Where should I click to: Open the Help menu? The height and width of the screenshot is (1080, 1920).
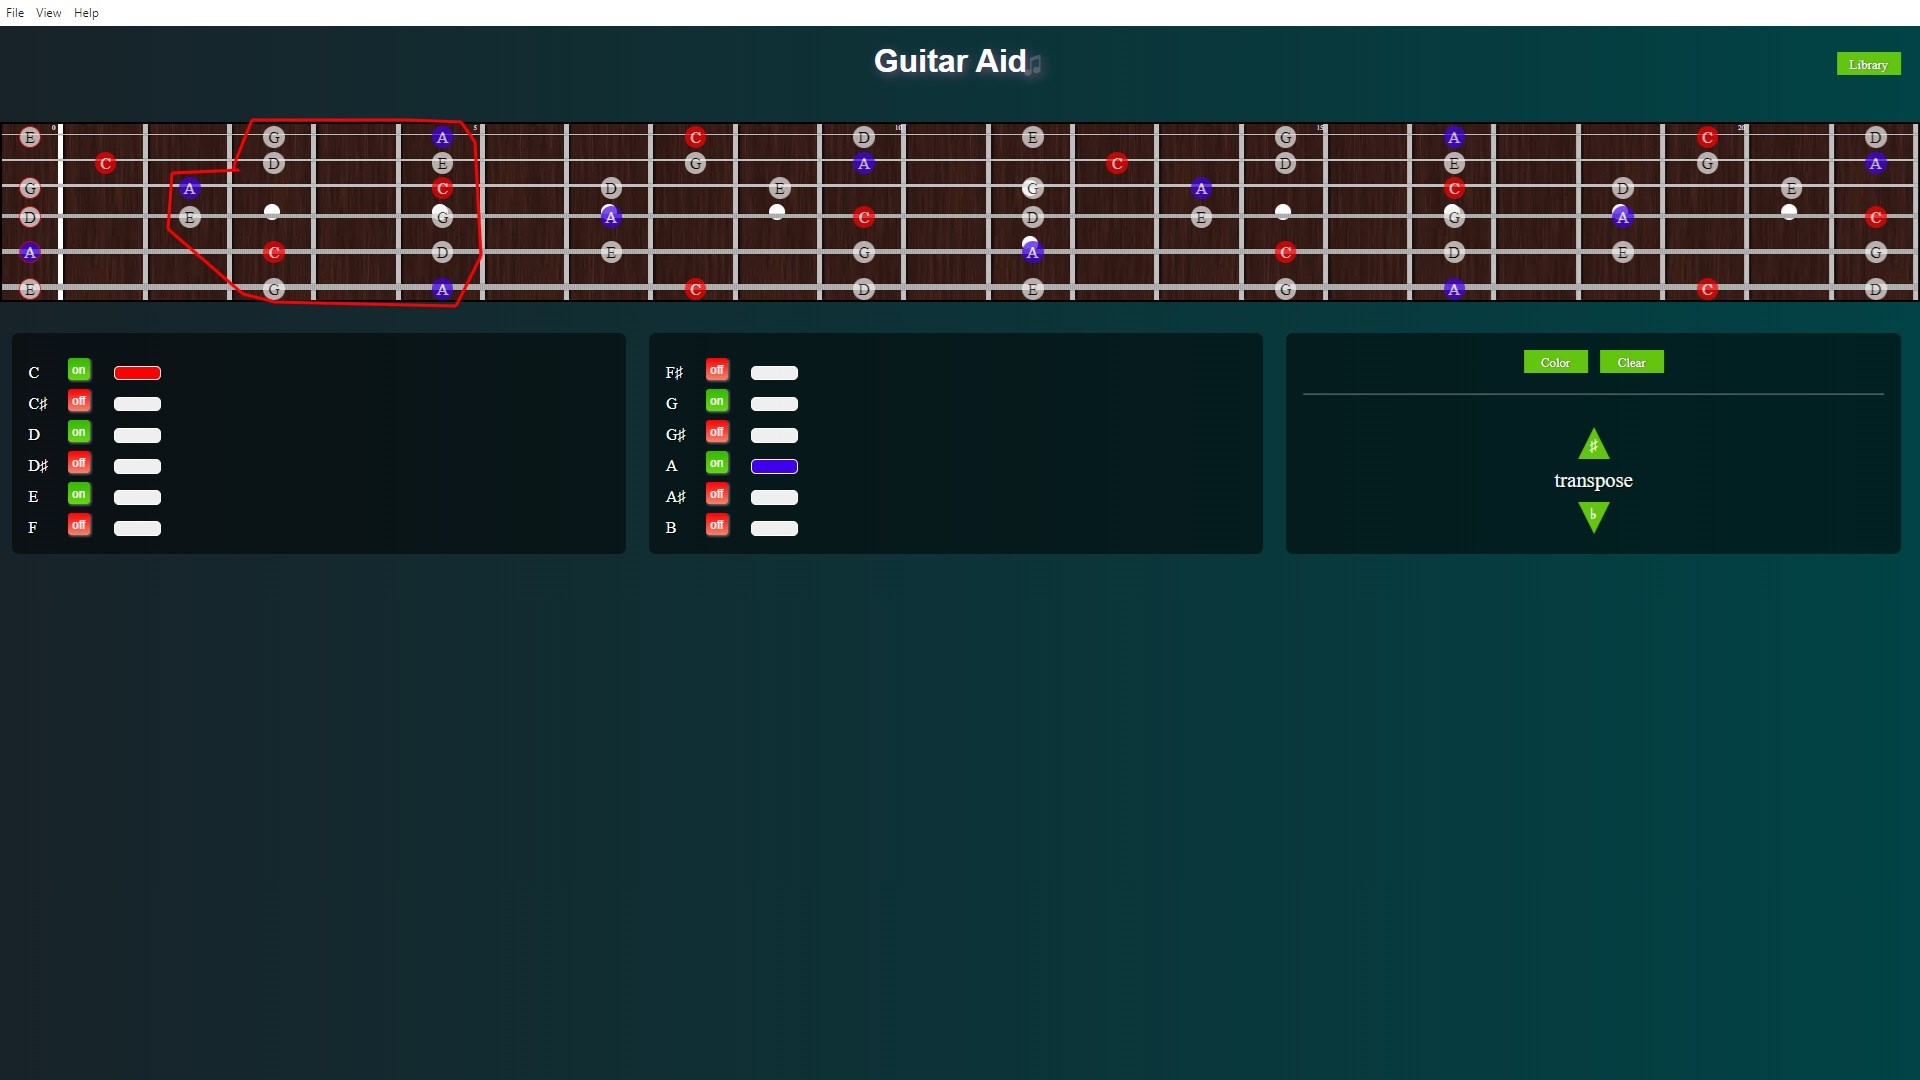tap(86, 13)
